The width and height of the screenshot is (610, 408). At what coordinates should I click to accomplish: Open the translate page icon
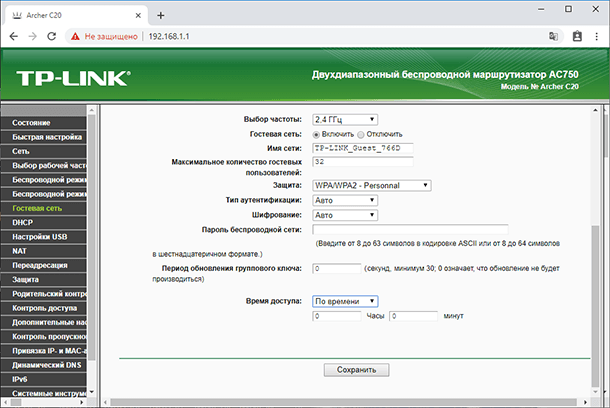(x=553, y=36)
